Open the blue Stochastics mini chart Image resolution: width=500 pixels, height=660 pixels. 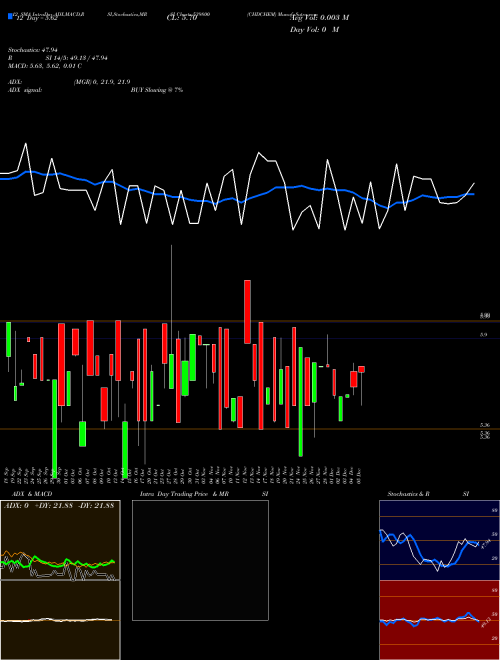click(x=439, y=540)
